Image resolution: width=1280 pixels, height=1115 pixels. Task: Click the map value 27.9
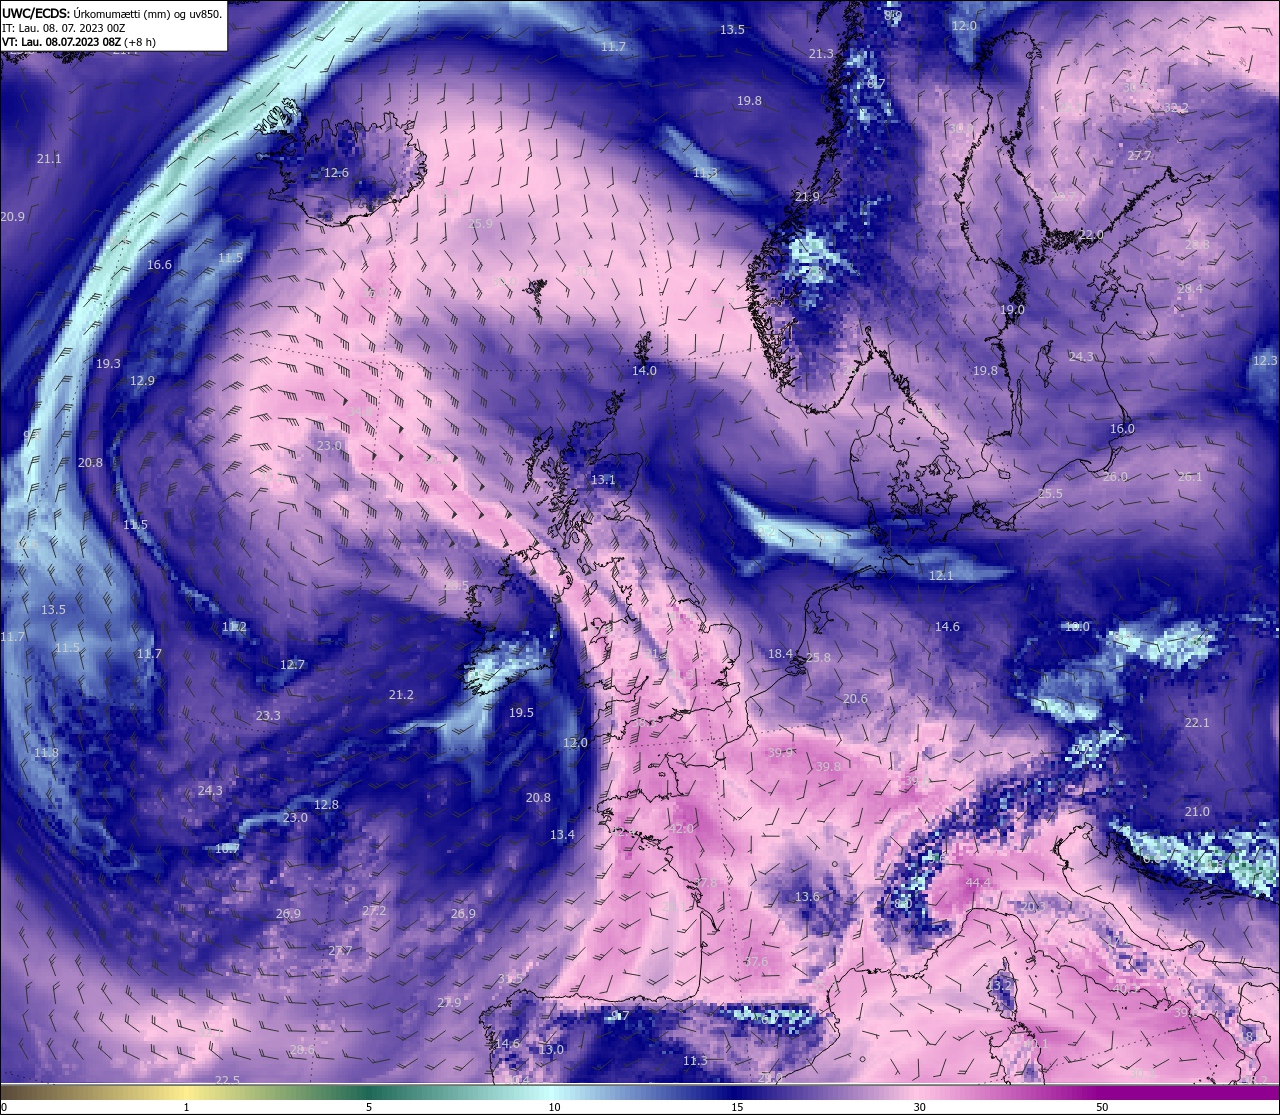tap(449, 1003)
